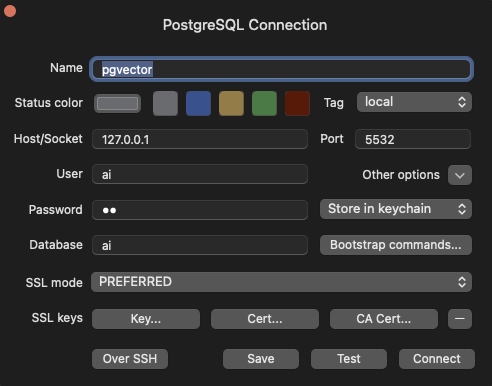
Task: Pick the dark red status color swatch
Action: click(297, 103)
